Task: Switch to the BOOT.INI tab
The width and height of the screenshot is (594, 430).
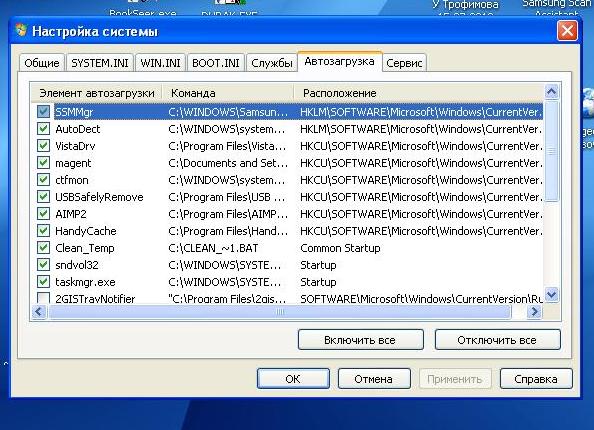Action: (x=216, y=63)
